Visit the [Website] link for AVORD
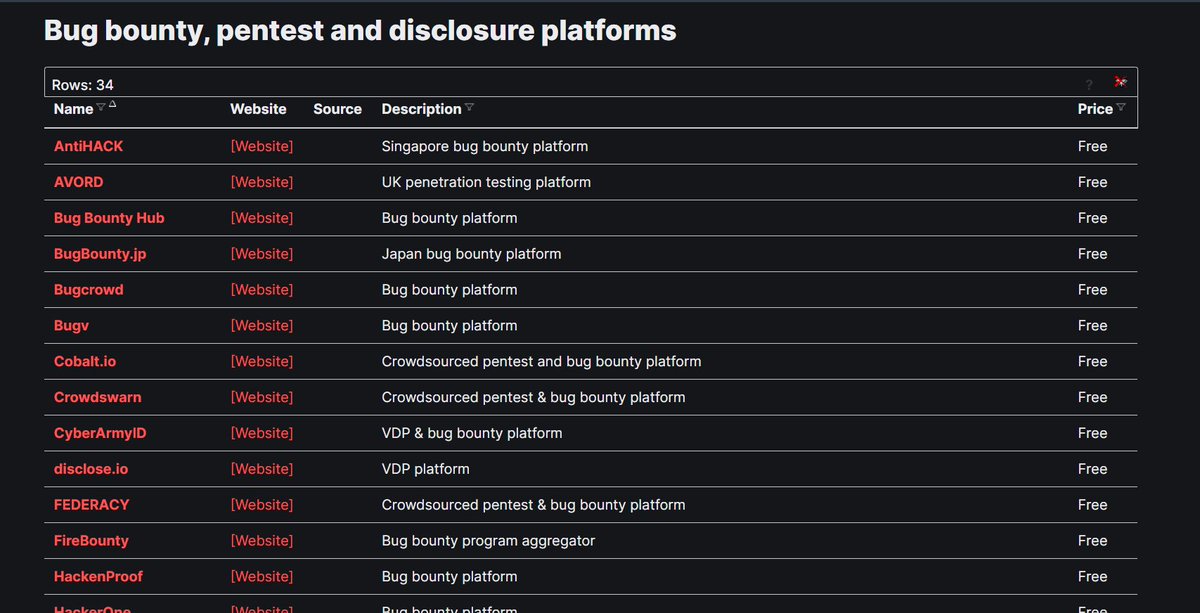 click(x=262, y=182)
